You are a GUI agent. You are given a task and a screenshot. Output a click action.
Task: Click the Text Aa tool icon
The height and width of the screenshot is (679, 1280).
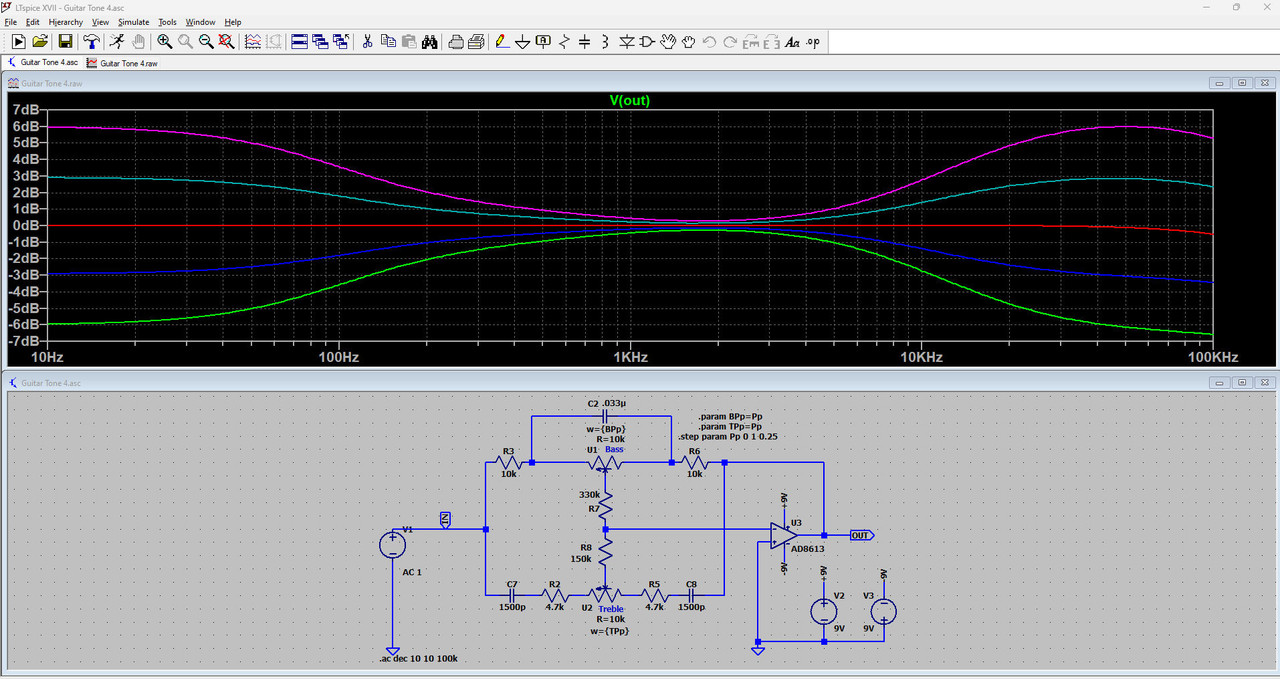(x=792, y=41)
